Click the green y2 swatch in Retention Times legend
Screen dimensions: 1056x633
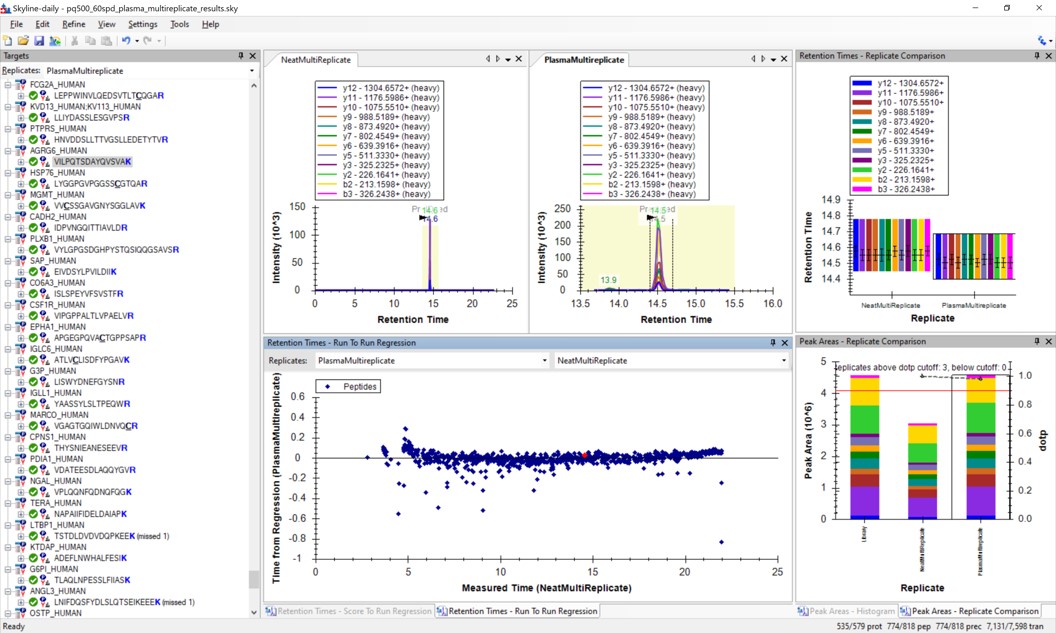point(863,170)
